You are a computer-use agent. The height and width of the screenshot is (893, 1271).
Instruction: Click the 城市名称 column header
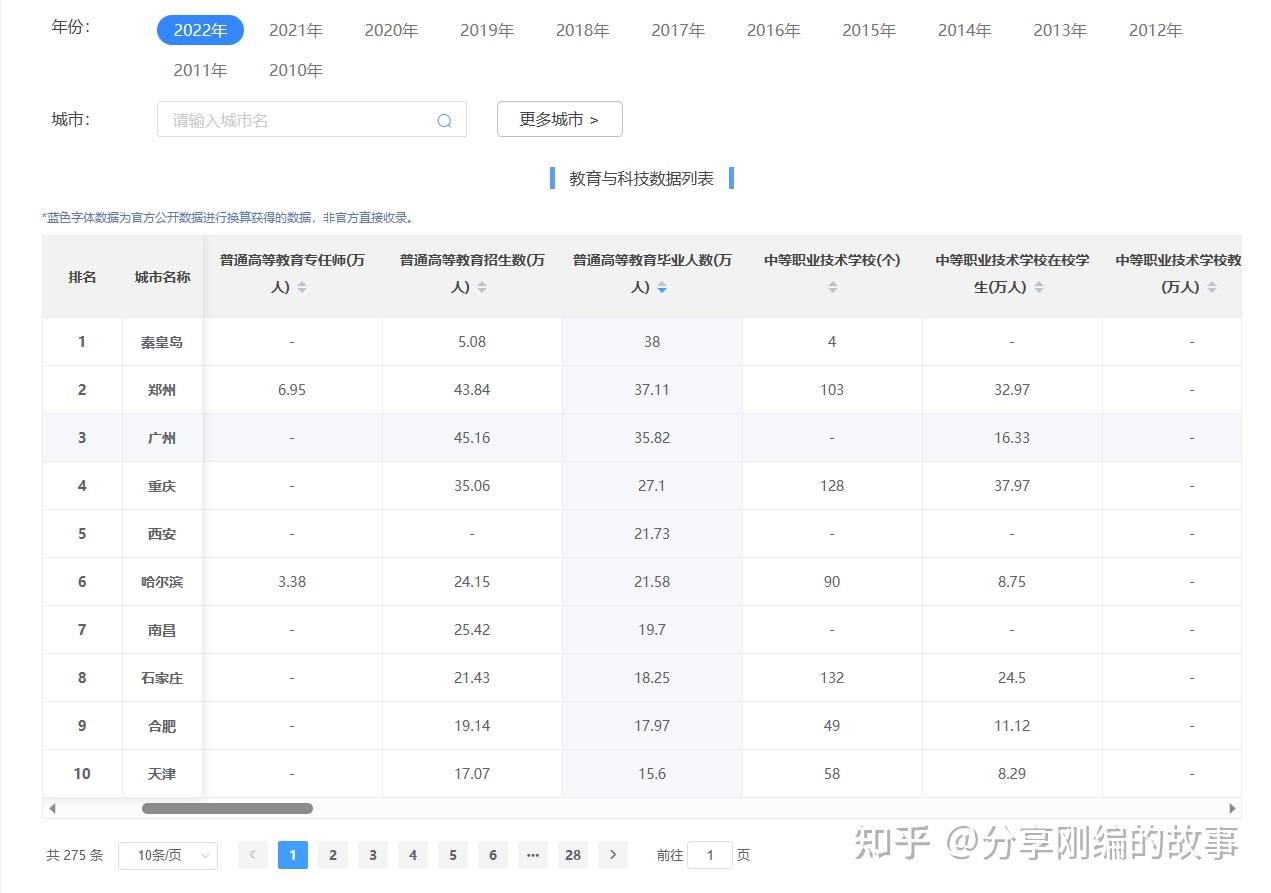click(162, 277)
